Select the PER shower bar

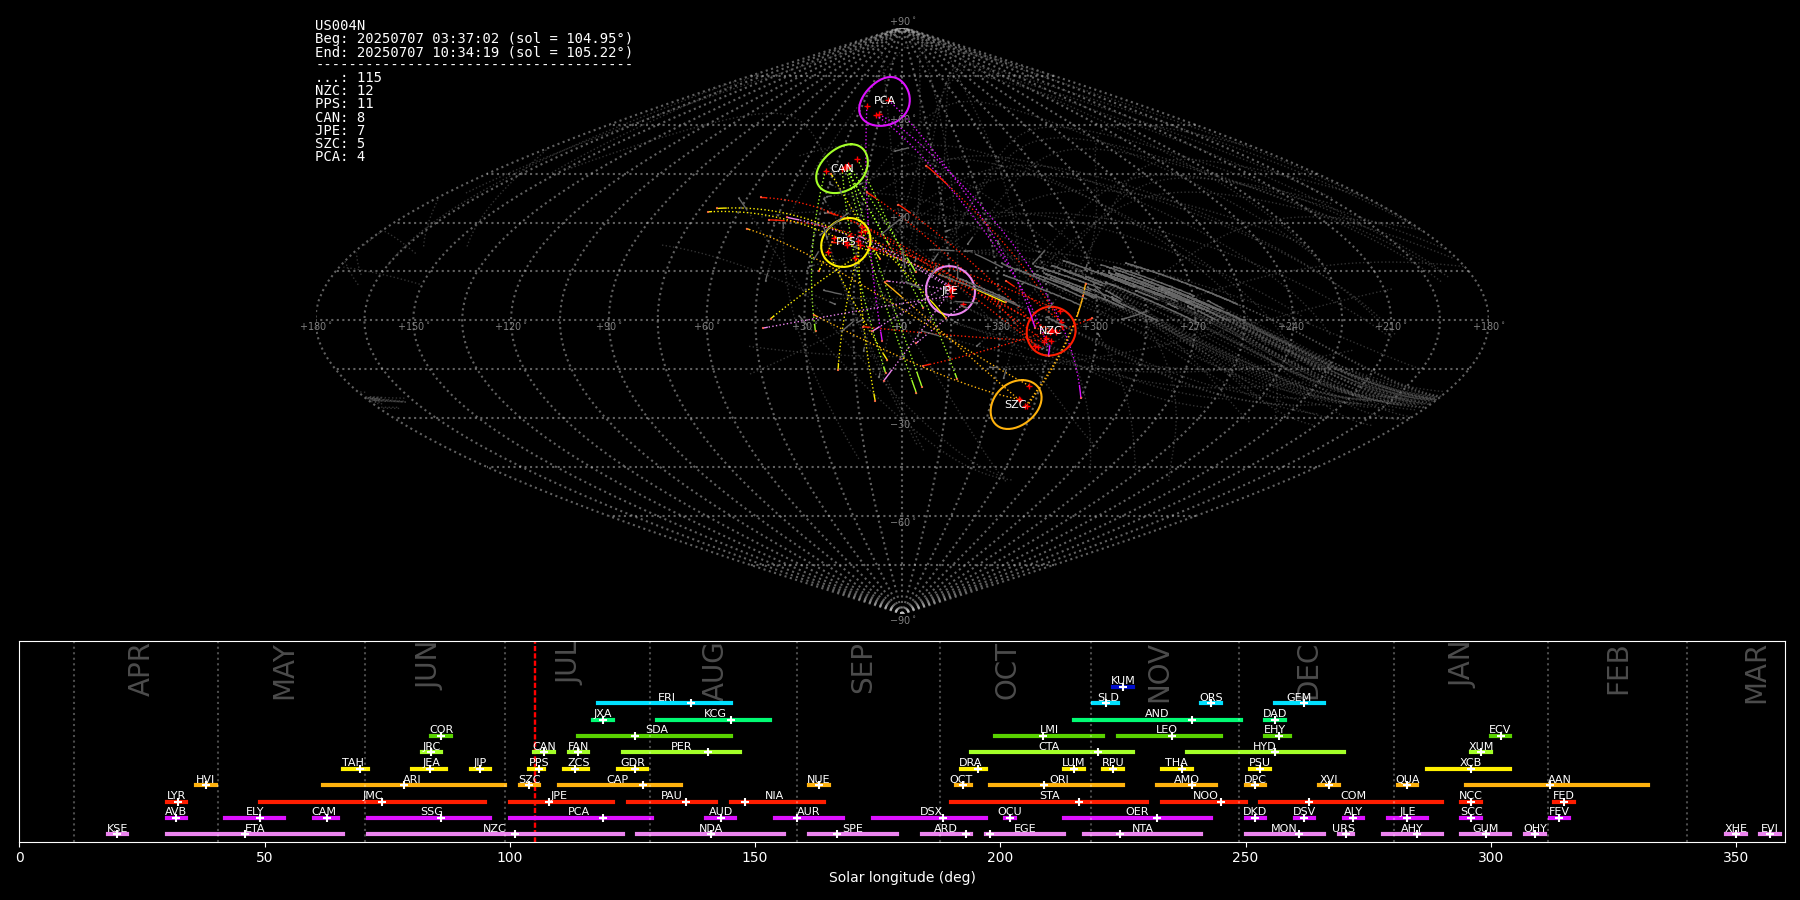point(681,752)
